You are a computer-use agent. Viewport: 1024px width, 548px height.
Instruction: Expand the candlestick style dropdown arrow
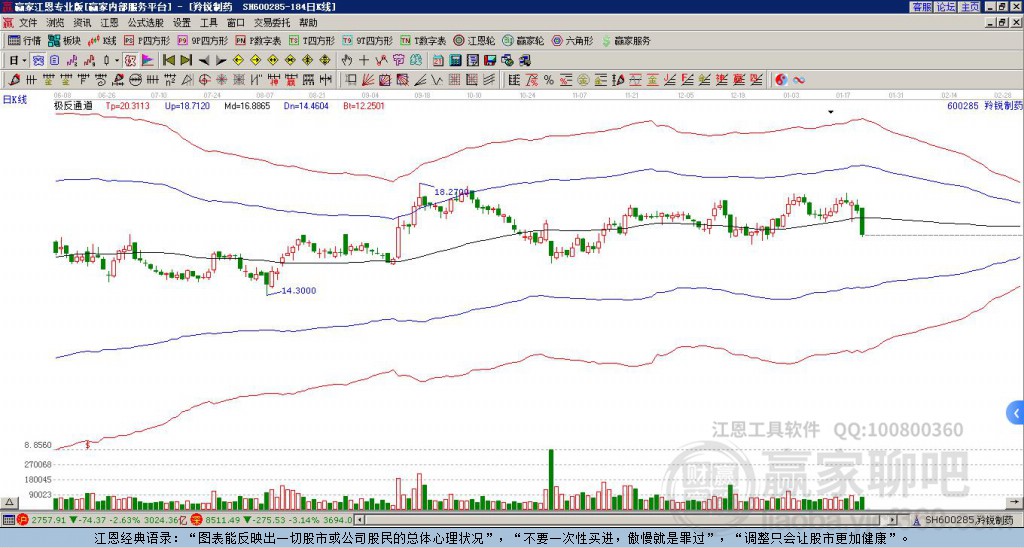(x=118, y=61)
